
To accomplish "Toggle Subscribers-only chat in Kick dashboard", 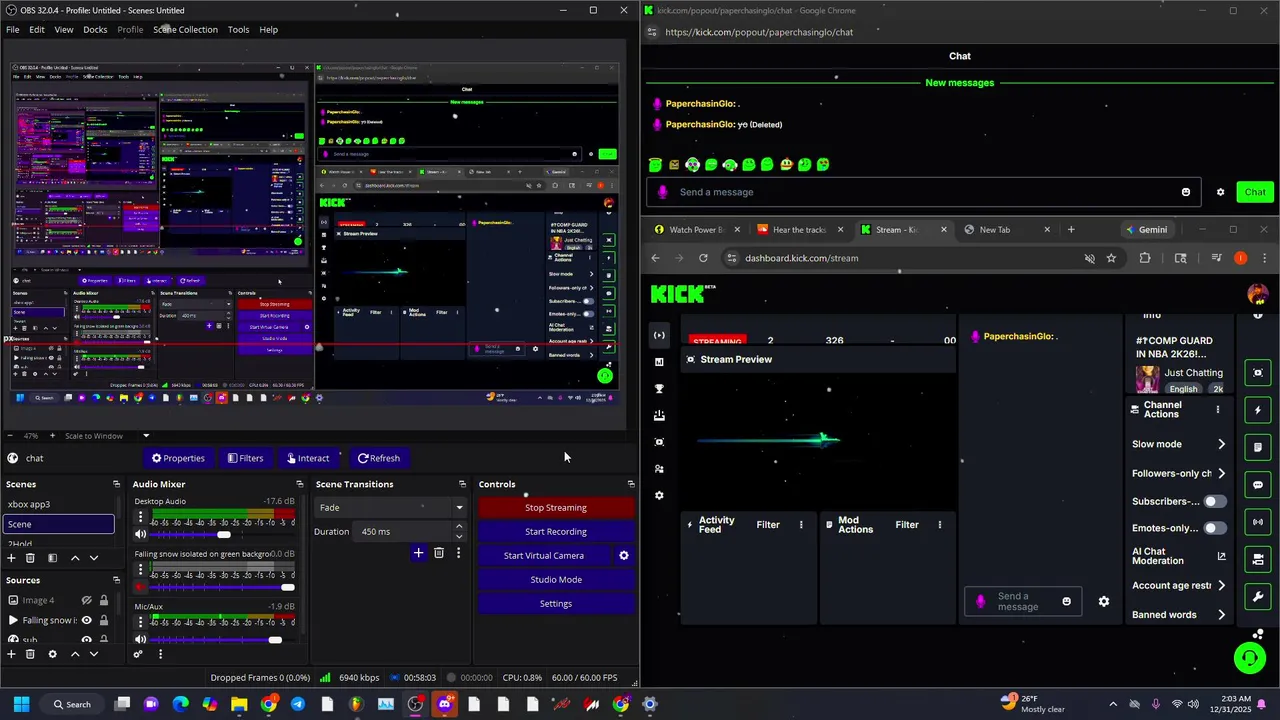I will click(1214, 501).
